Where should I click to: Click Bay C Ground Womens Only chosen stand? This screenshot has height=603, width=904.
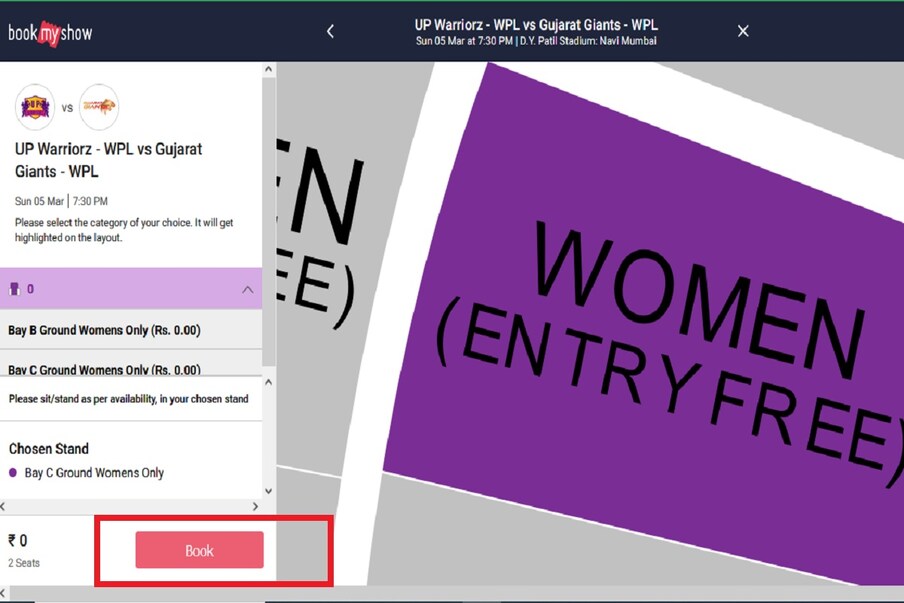[x=94, y=473]
